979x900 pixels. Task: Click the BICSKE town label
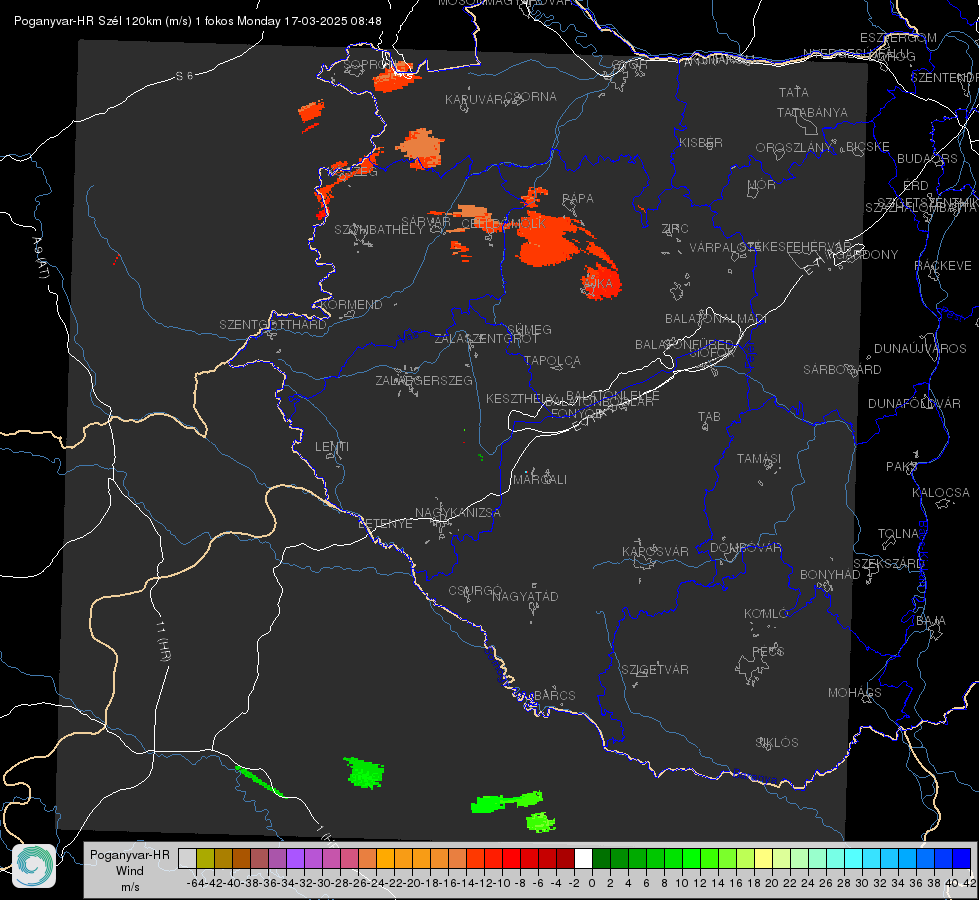coord(868,147)
